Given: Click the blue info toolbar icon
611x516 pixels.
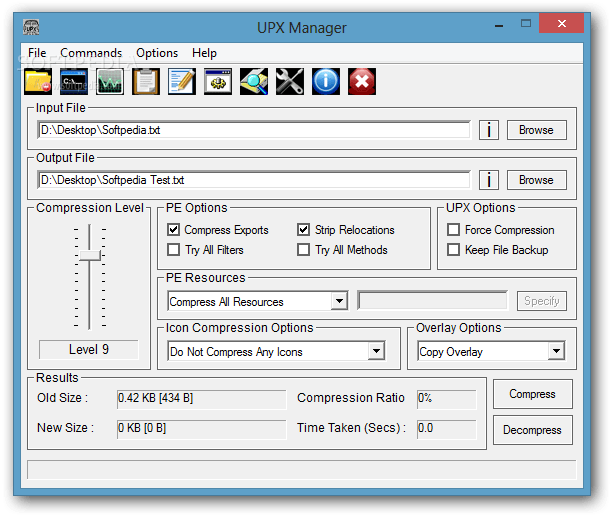Looking at the screenshot, I should coord(326,81).
